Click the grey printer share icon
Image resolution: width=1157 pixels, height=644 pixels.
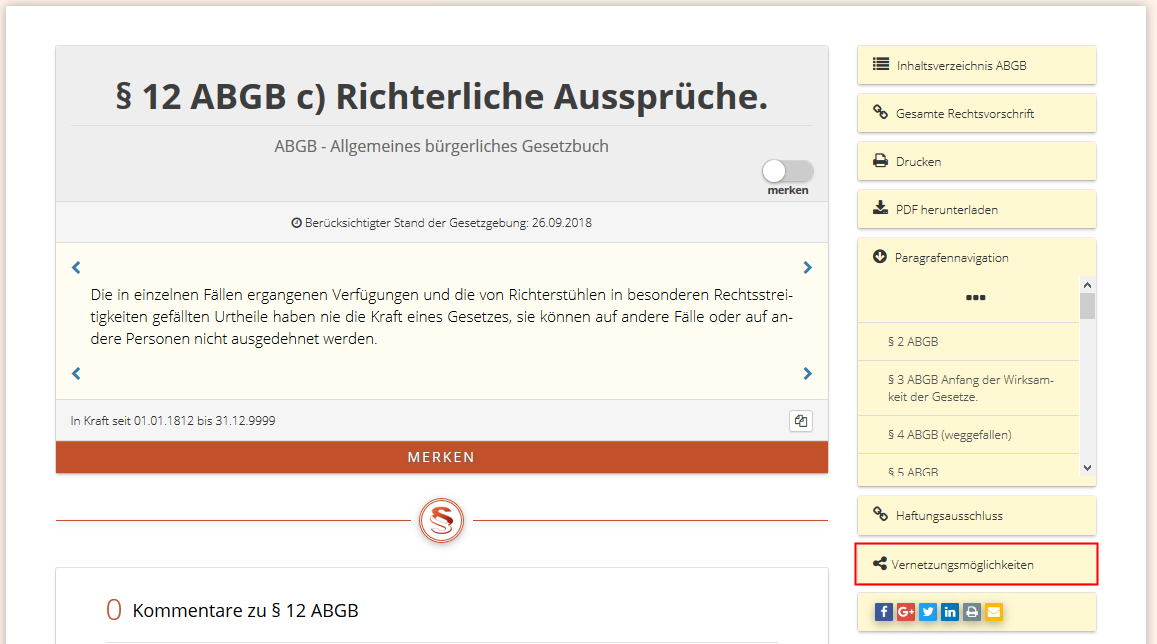point(972,612)
